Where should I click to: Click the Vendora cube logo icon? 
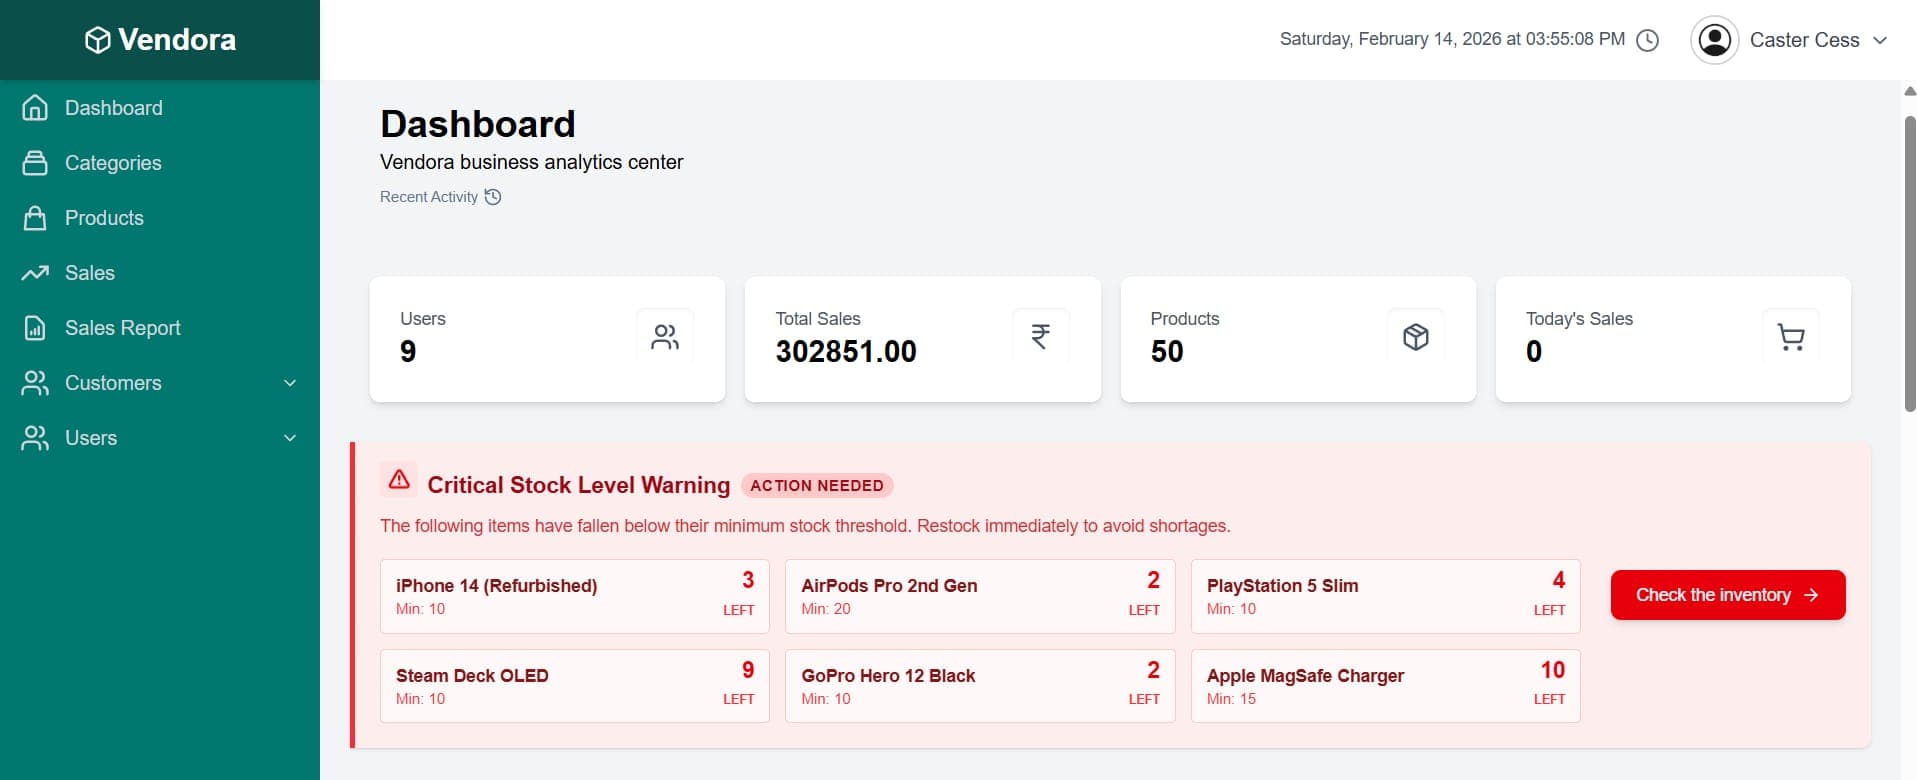(x=97, y=40)
